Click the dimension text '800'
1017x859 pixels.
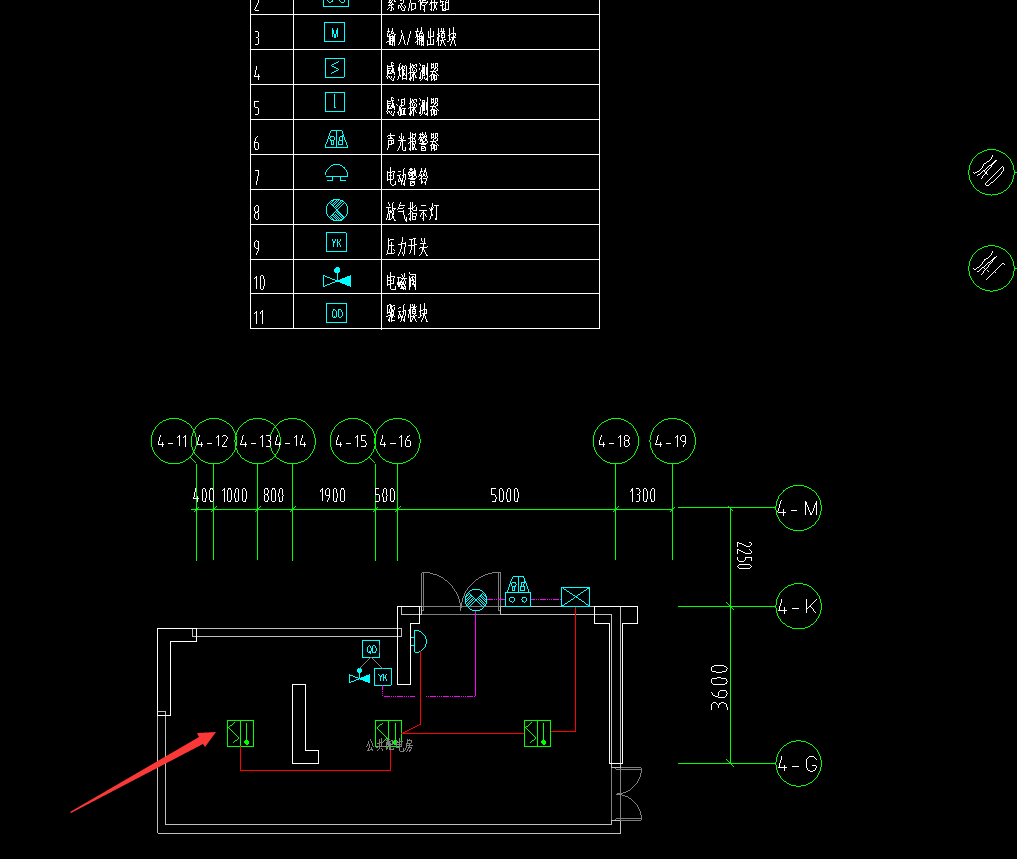click(x=274, y=496)
